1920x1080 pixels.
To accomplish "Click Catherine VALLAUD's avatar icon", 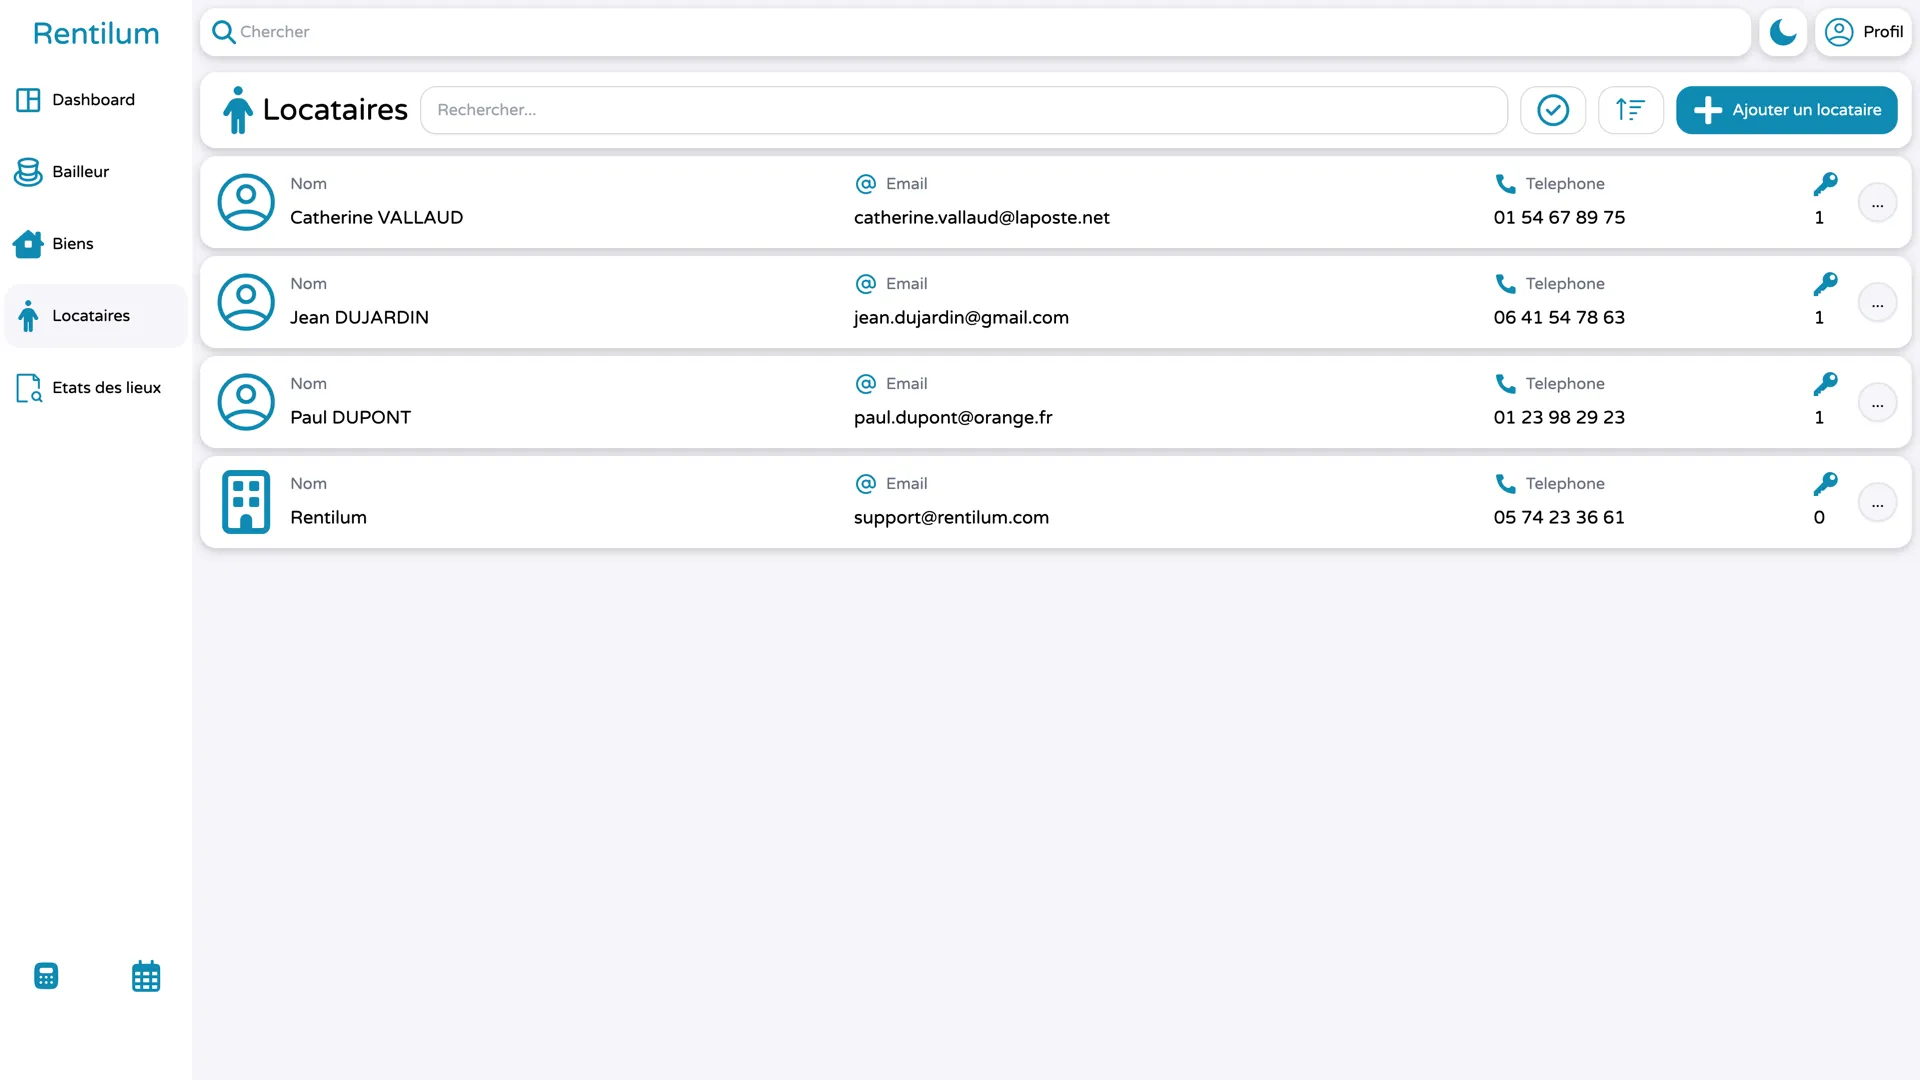I will pos(246,202).
